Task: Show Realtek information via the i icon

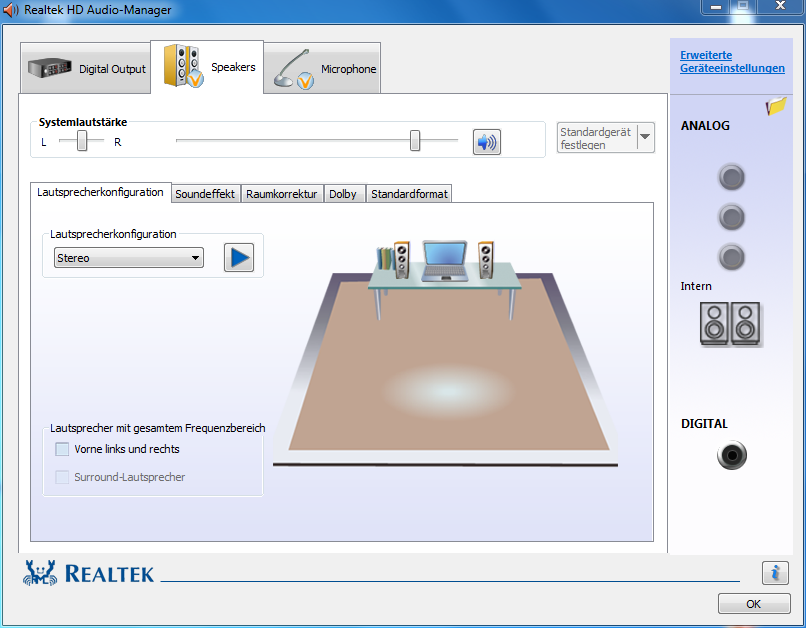Action: click(x=775, y=573)
